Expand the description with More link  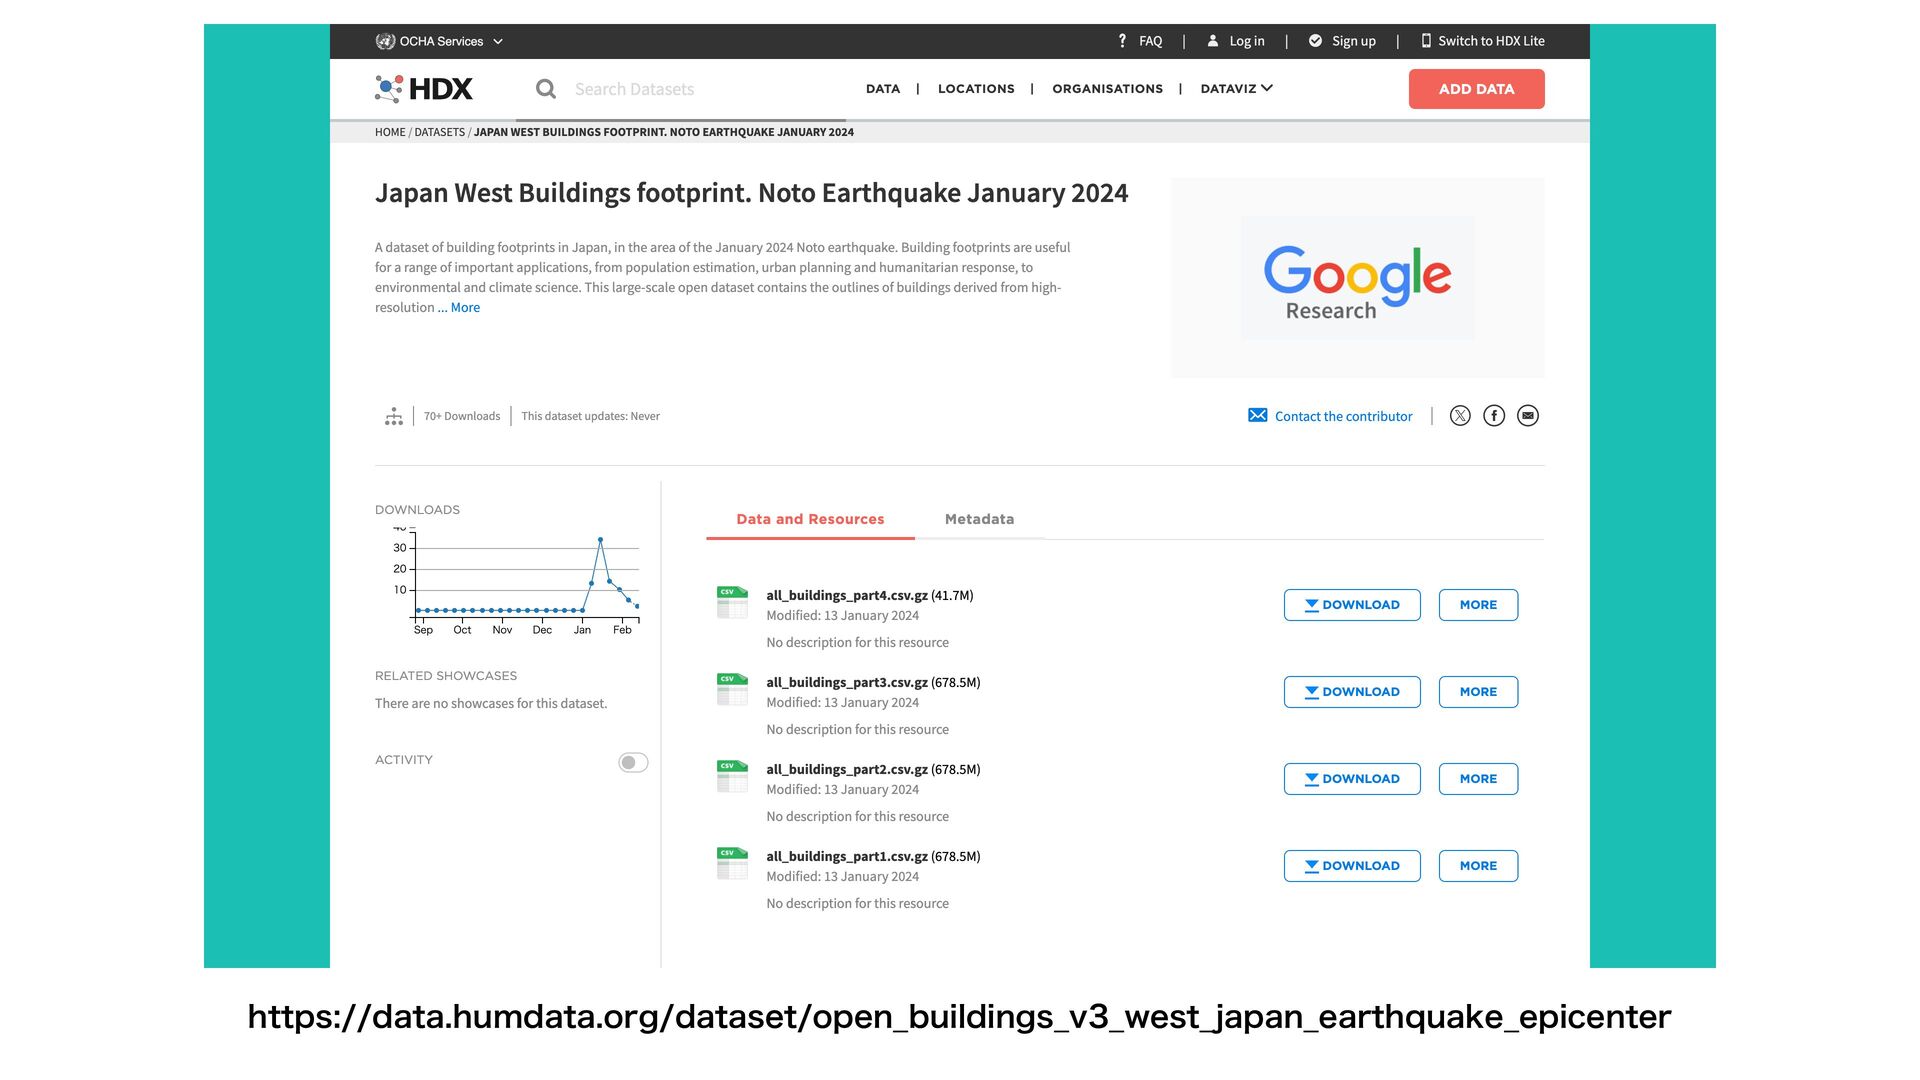coord(465,308)
